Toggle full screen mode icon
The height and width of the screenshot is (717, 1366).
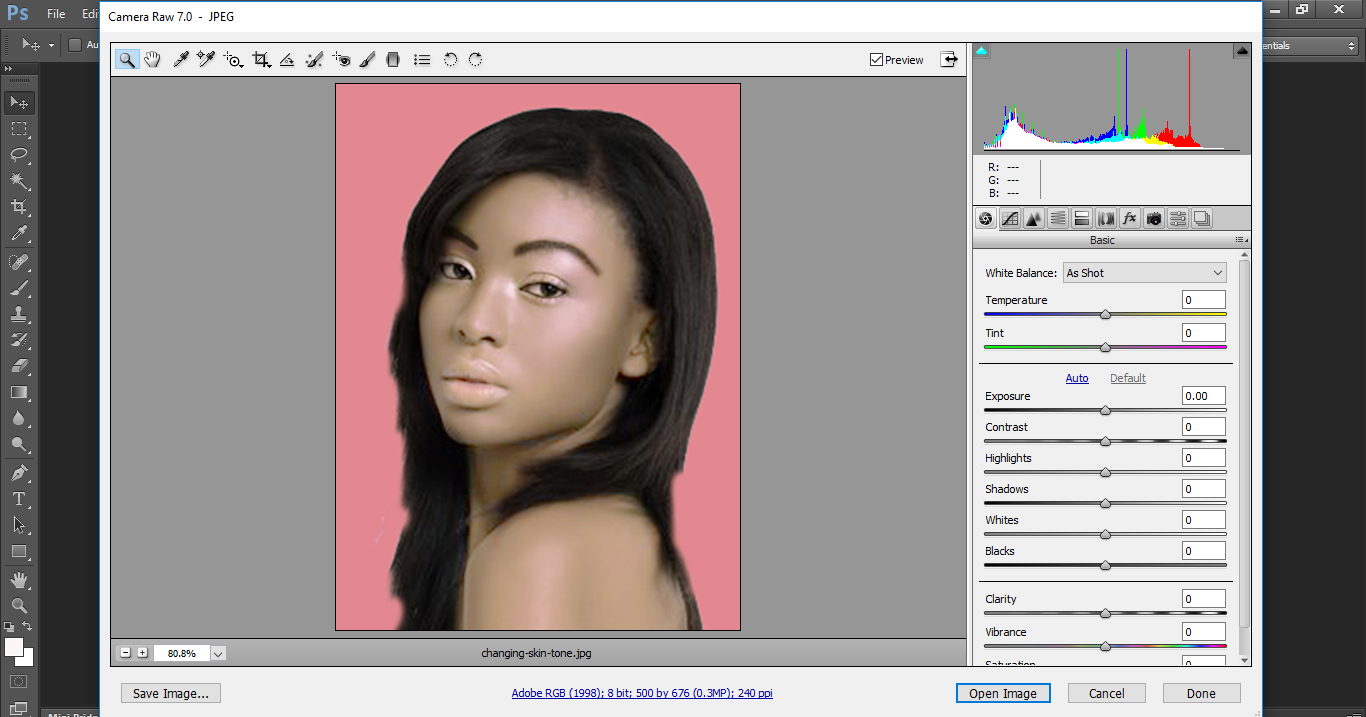click(x=949, y=60)
